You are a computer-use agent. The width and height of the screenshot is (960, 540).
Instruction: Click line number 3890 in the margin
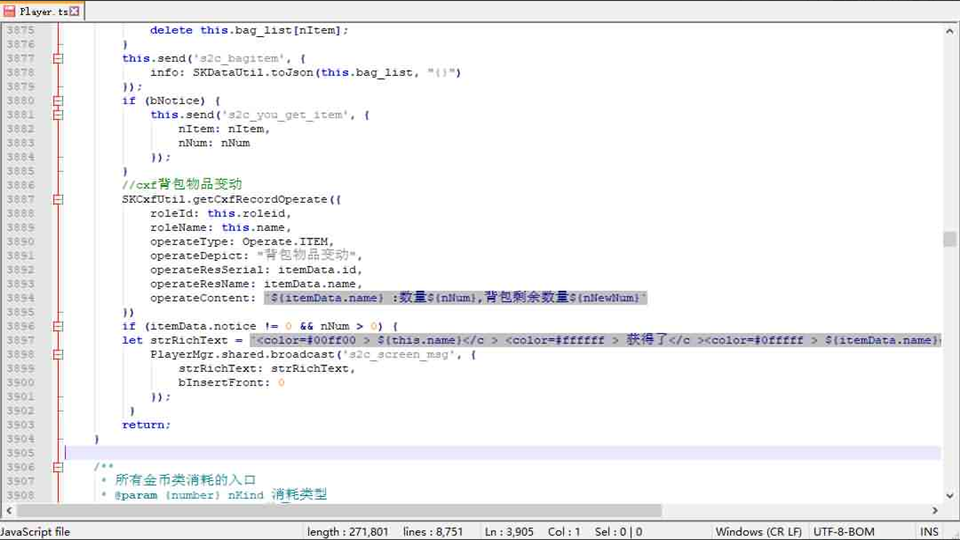(20, 242)
